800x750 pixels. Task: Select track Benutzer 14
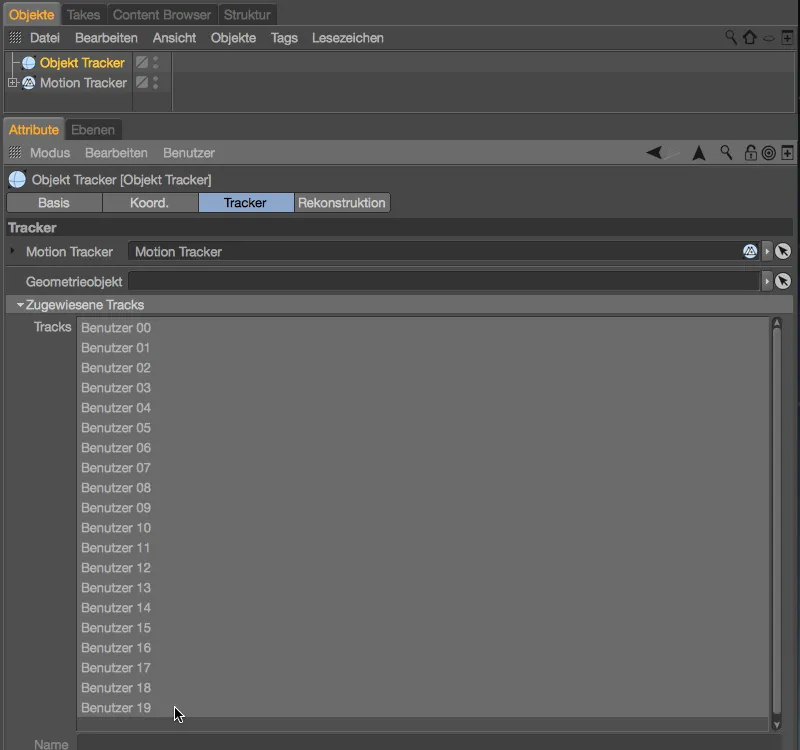[x=422, y=608]
